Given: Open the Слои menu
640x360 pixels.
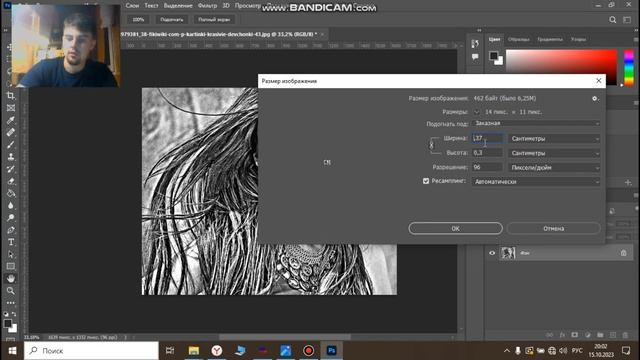Looking at the screenshot, I should [x=132, y=6].
